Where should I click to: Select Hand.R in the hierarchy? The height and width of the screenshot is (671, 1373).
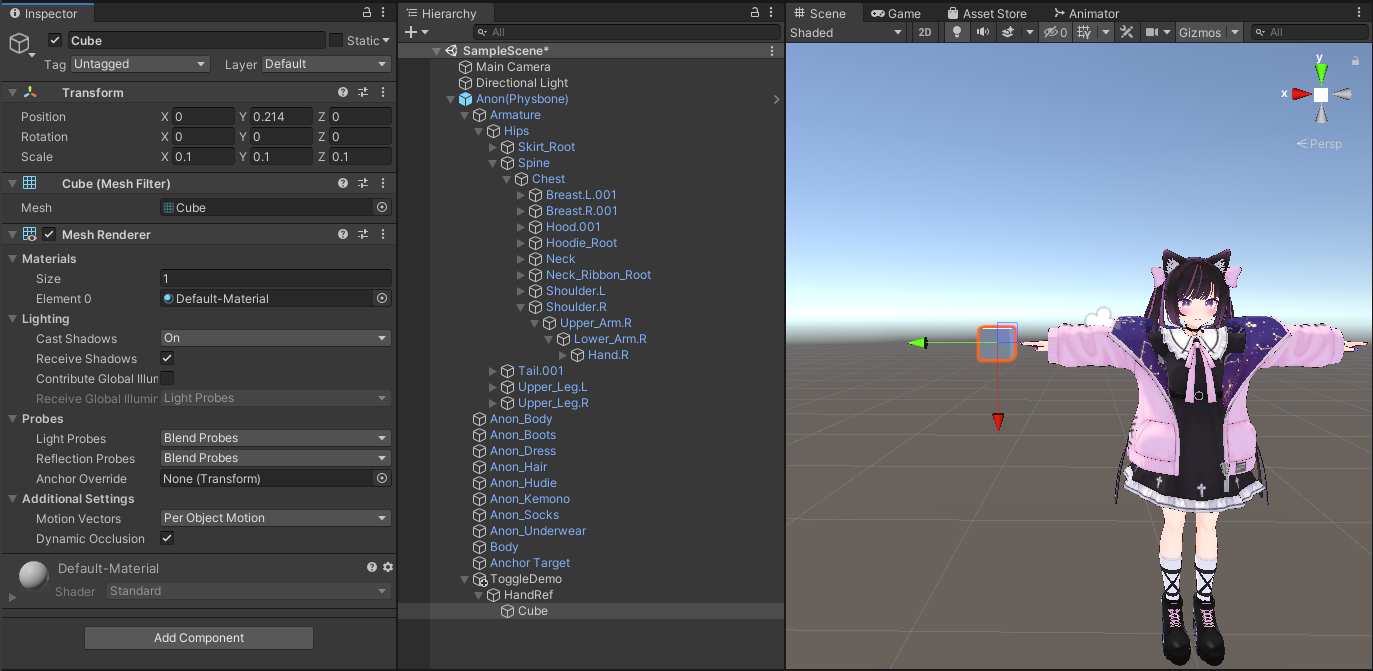(608, 355)
